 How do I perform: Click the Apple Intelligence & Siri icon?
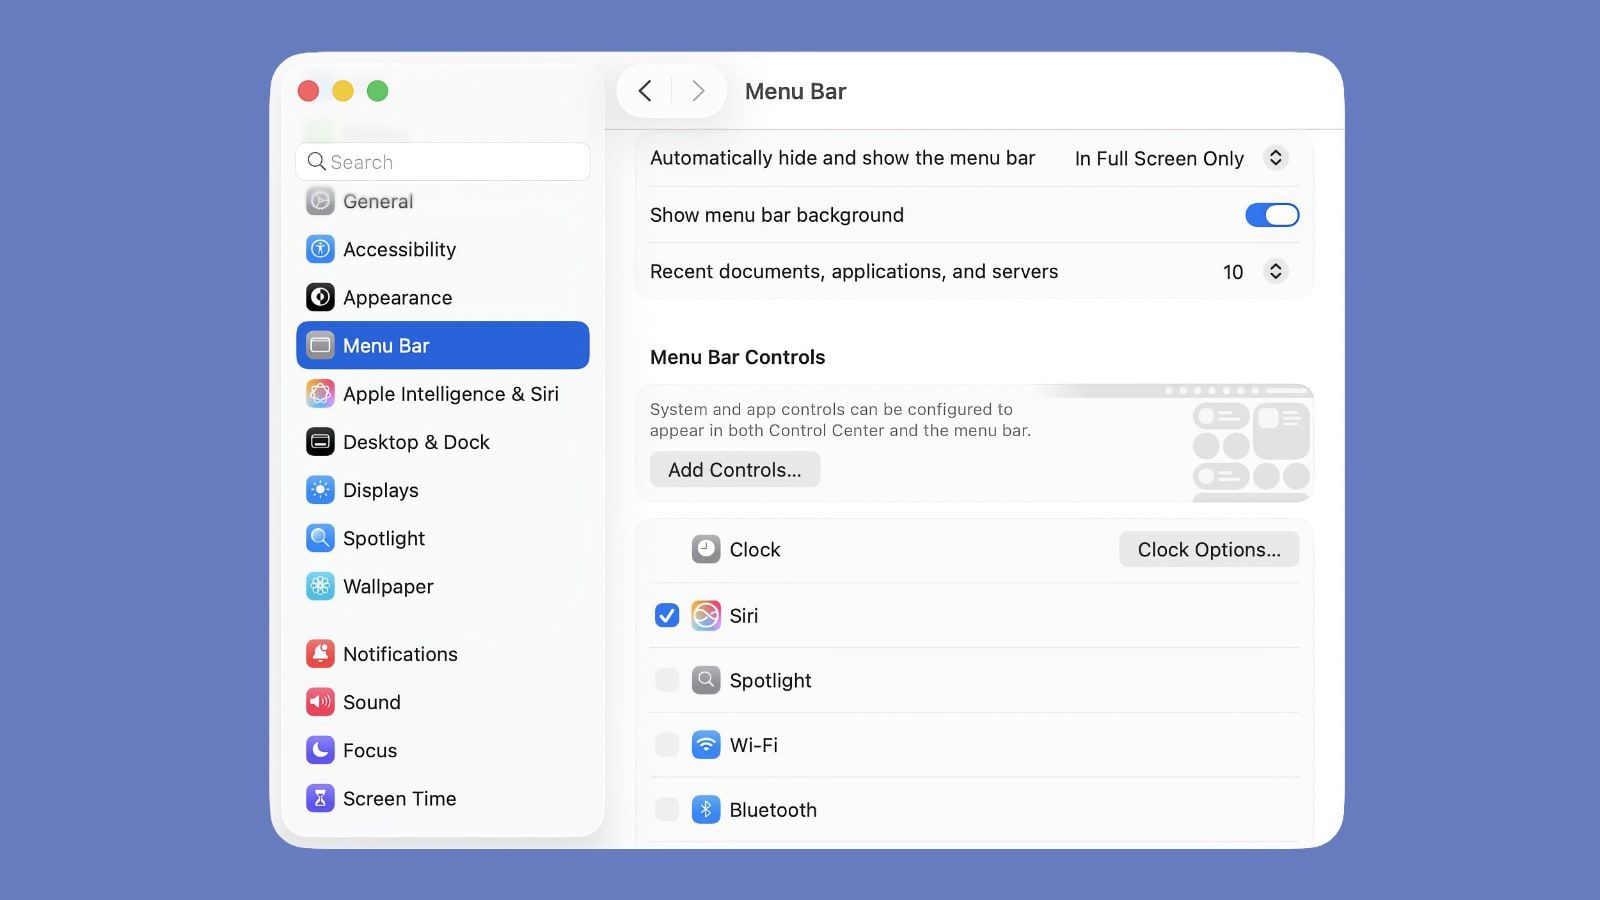point(320,393)
